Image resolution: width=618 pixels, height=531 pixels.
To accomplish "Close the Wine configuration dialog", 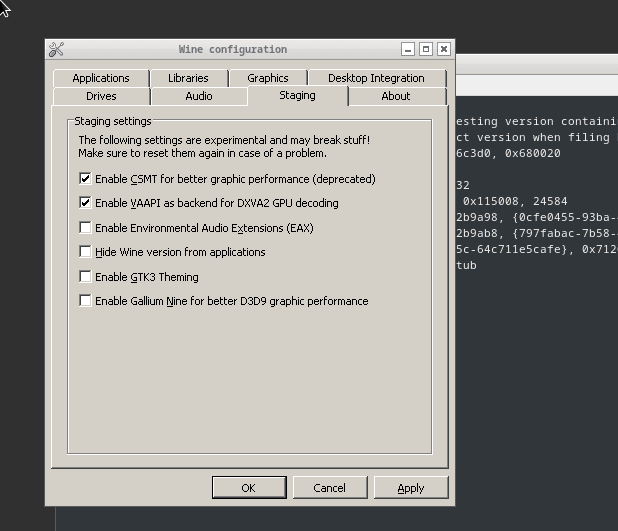I will (444, 49).
